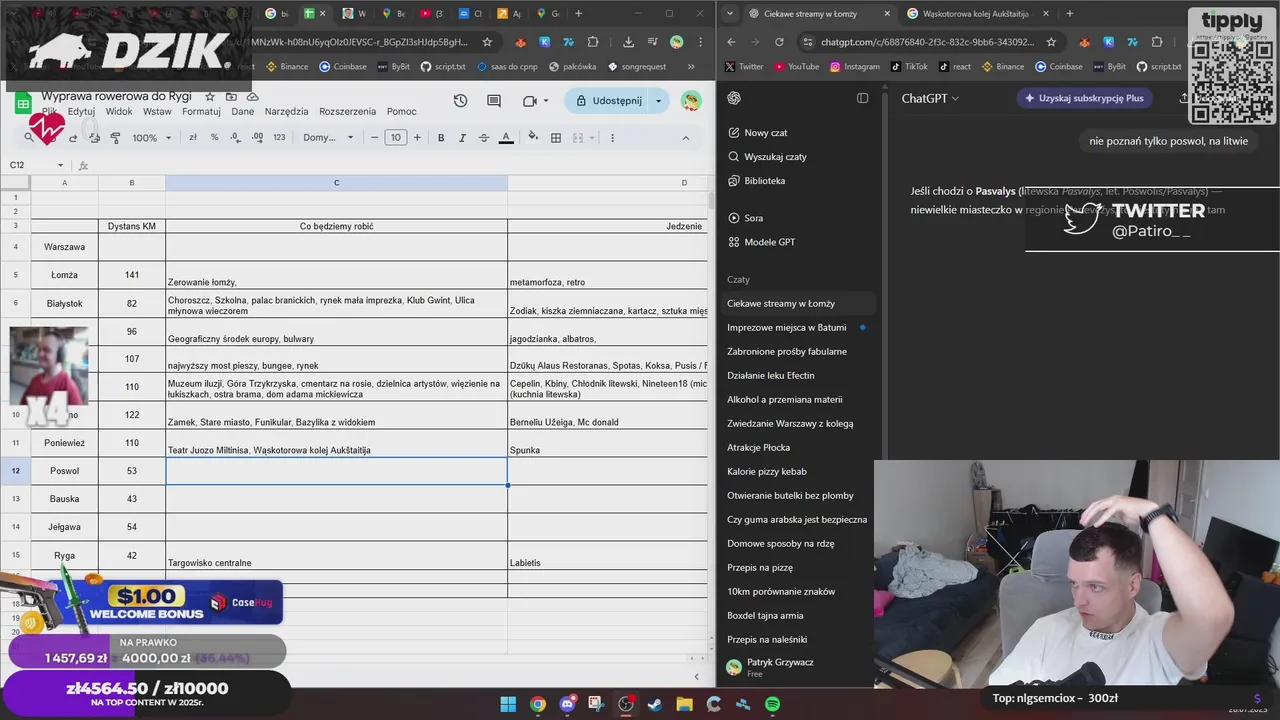Toggle the ChatGPT sidebar panel
This screenshot has height=720, width=1280.
pyautogui.click(x=862, y=98)
